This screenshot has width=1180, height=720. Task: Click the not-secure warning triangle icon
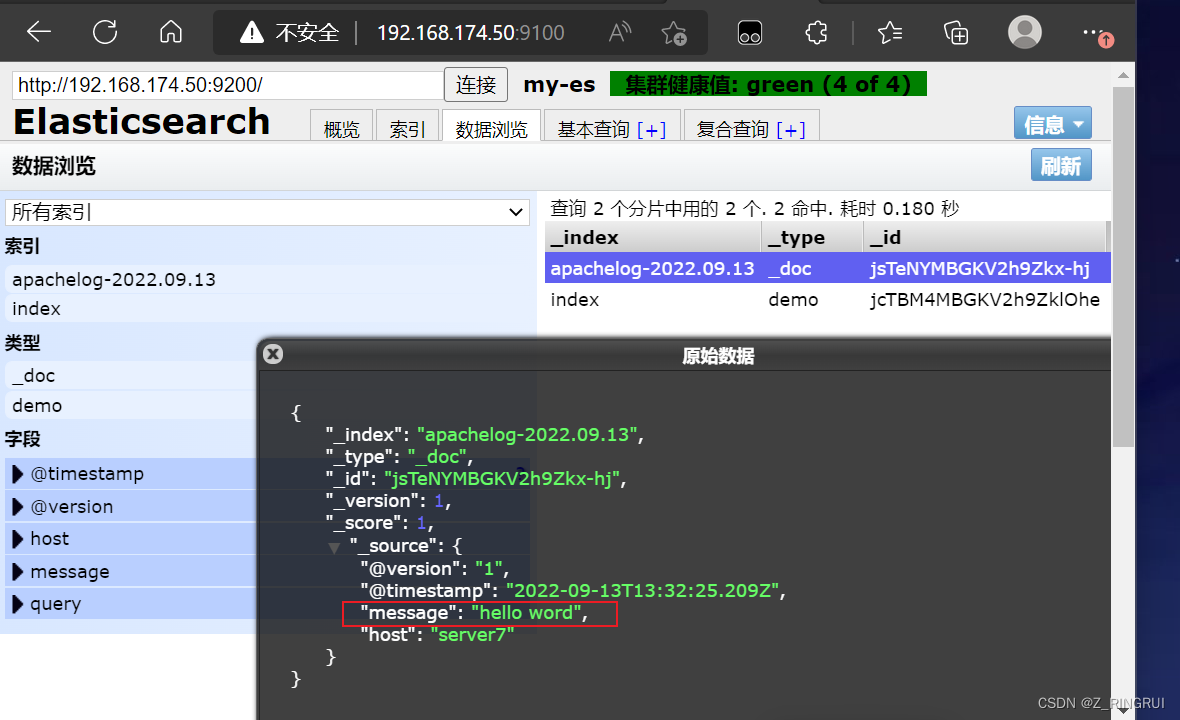tap(251, 32)
